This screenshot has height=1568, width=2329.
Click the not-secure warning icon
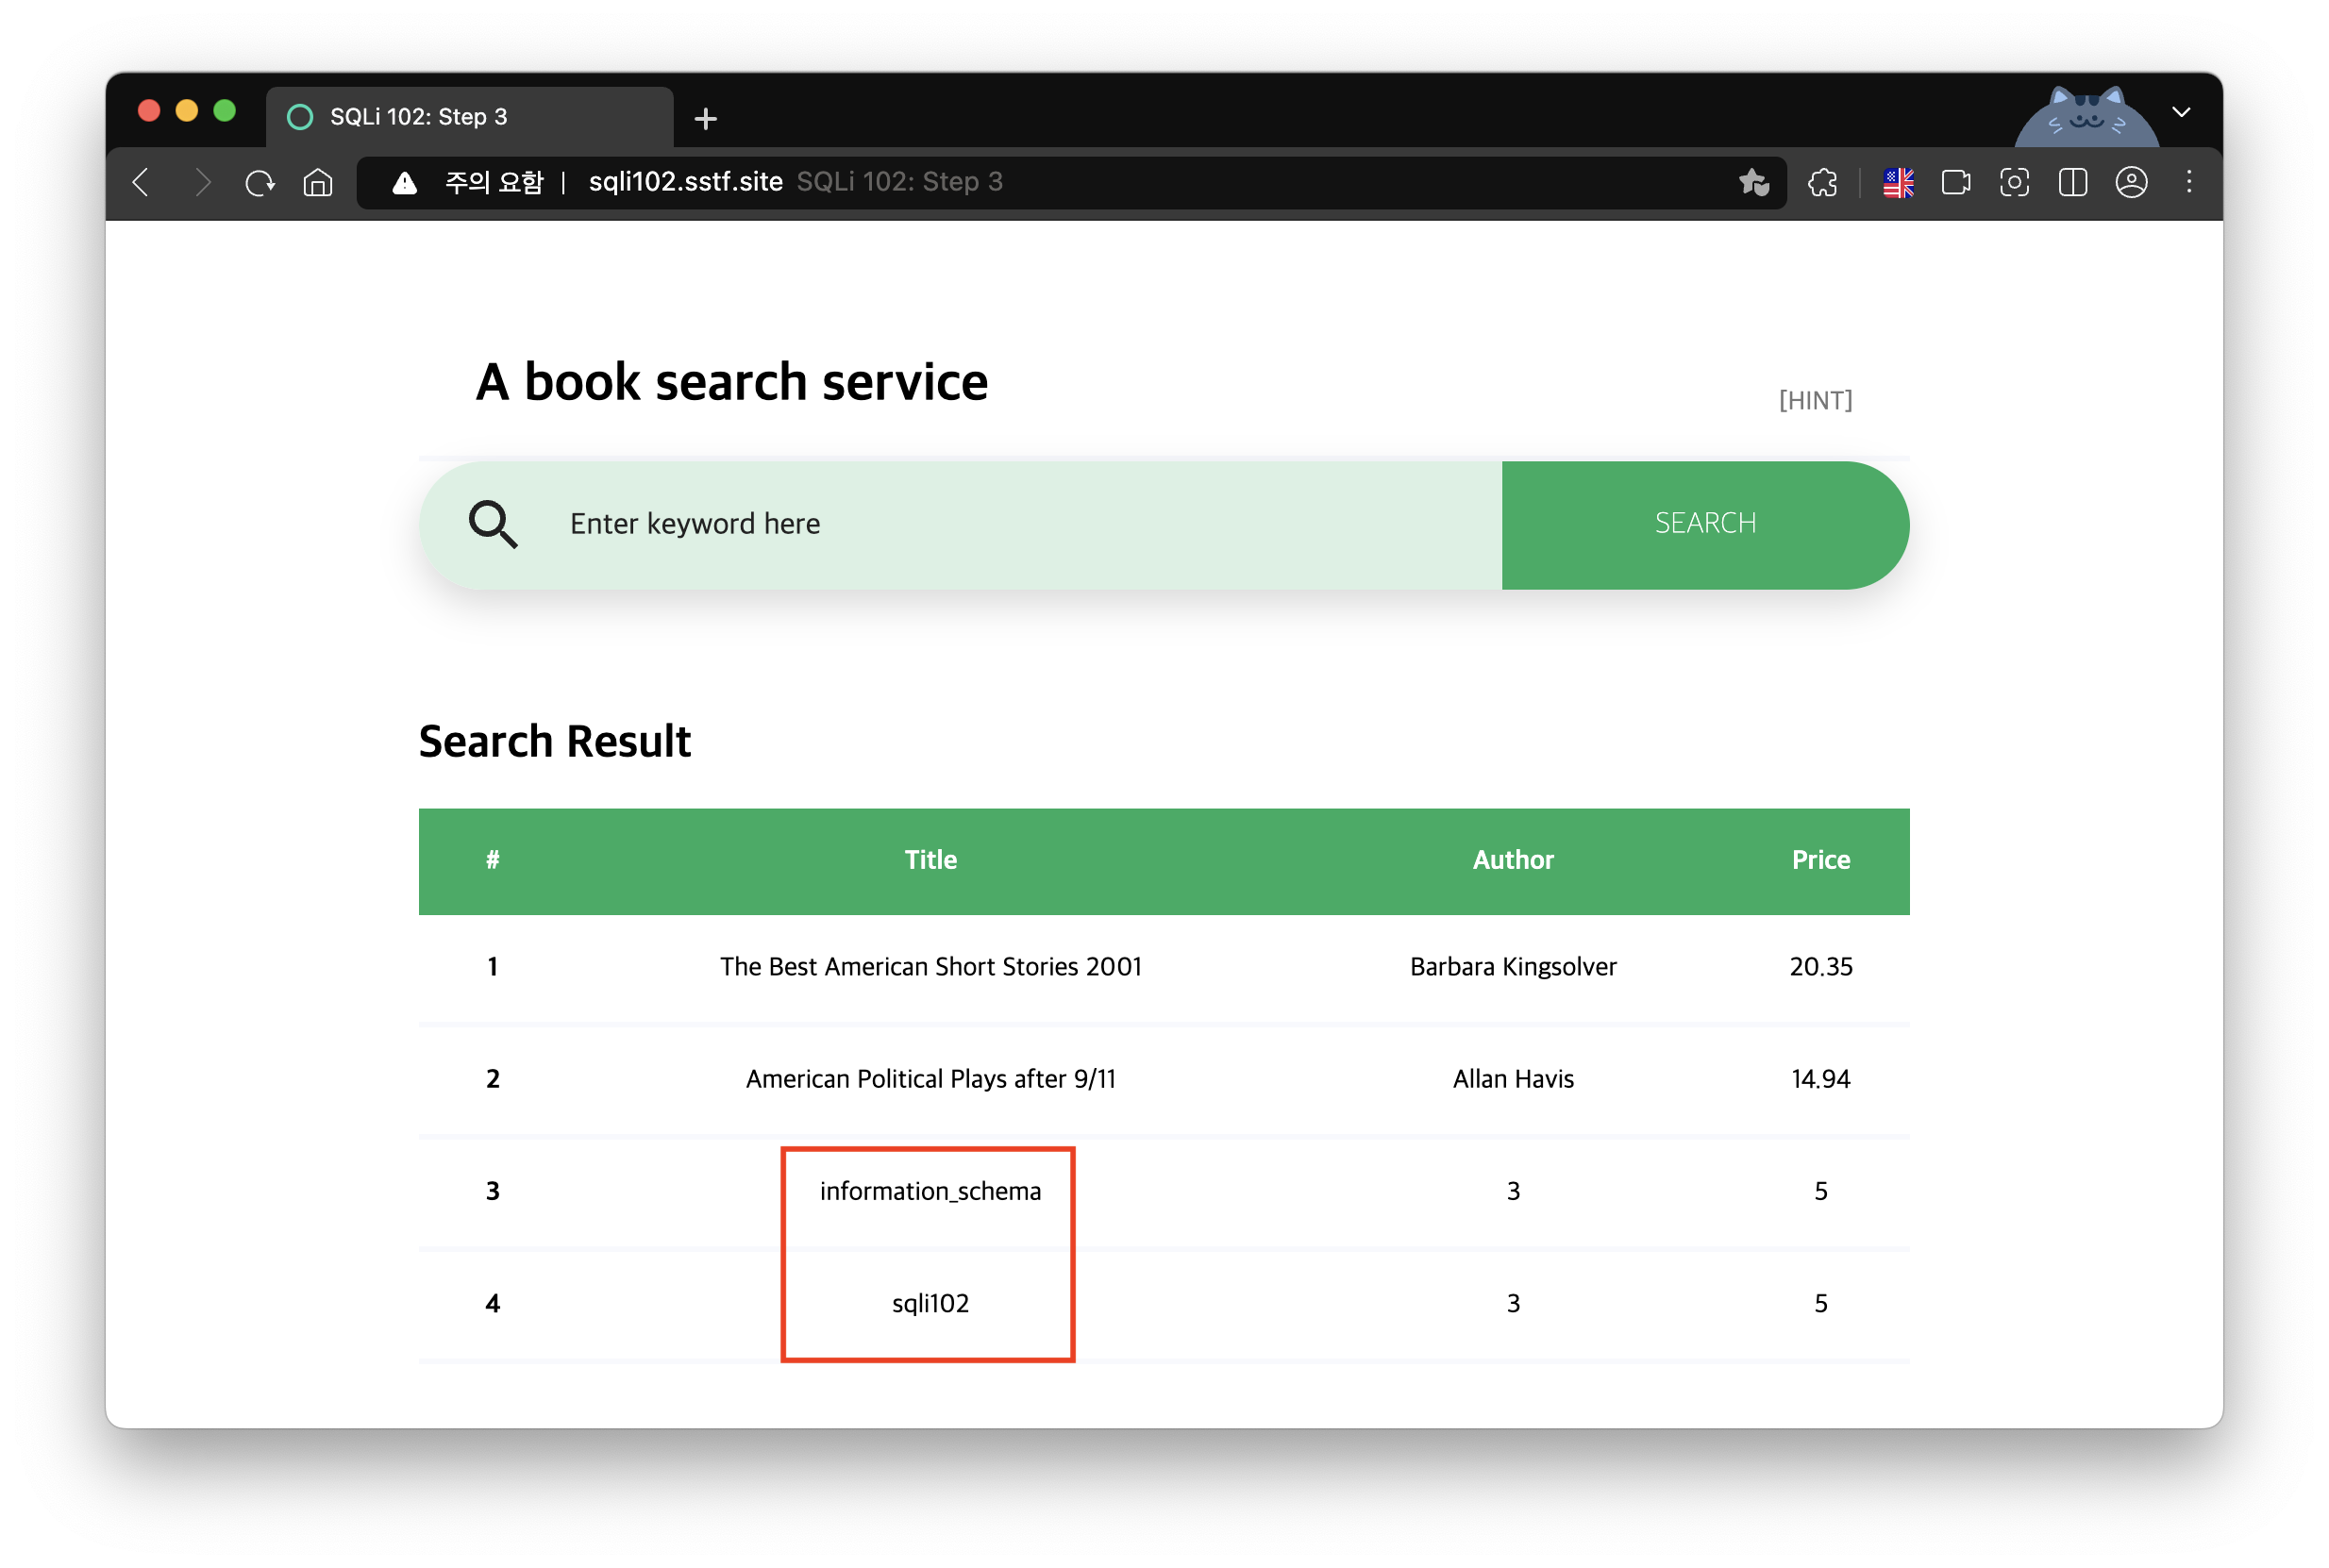click(x=404, y=182)
